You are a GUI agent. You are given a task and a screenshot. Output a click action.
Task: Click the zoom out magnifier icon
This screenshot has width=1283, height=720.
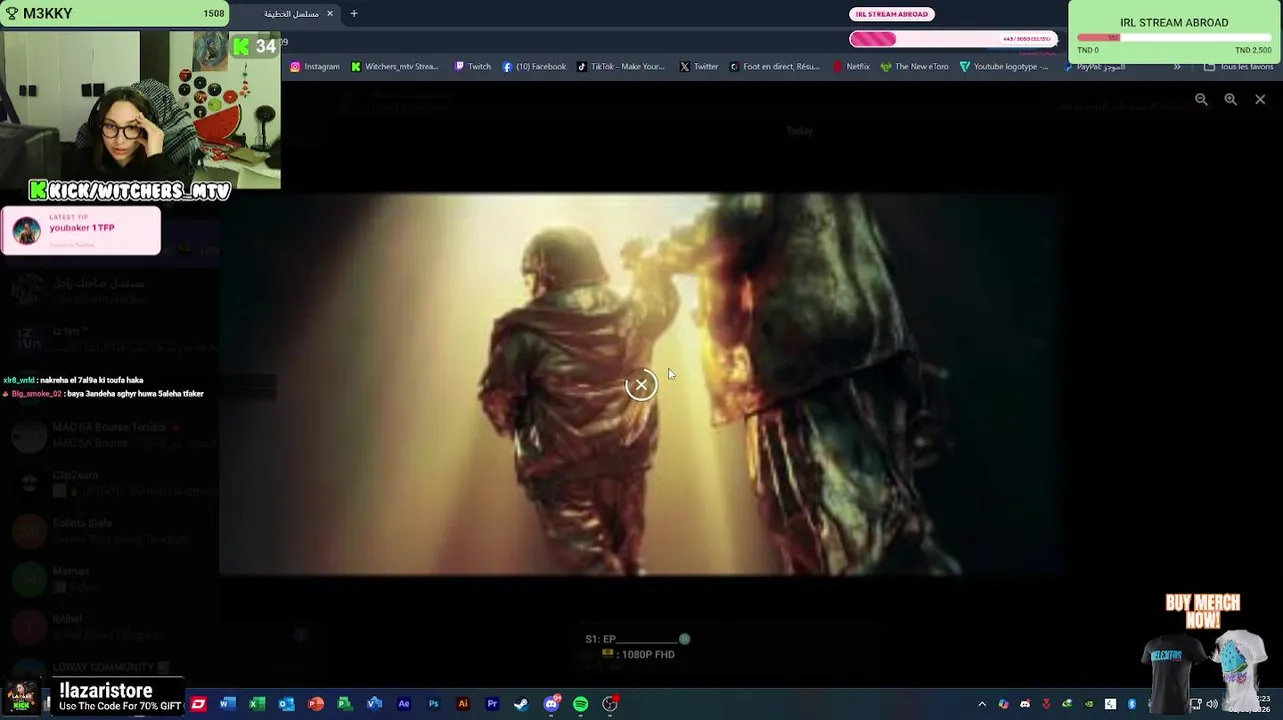click(1201, 100)
